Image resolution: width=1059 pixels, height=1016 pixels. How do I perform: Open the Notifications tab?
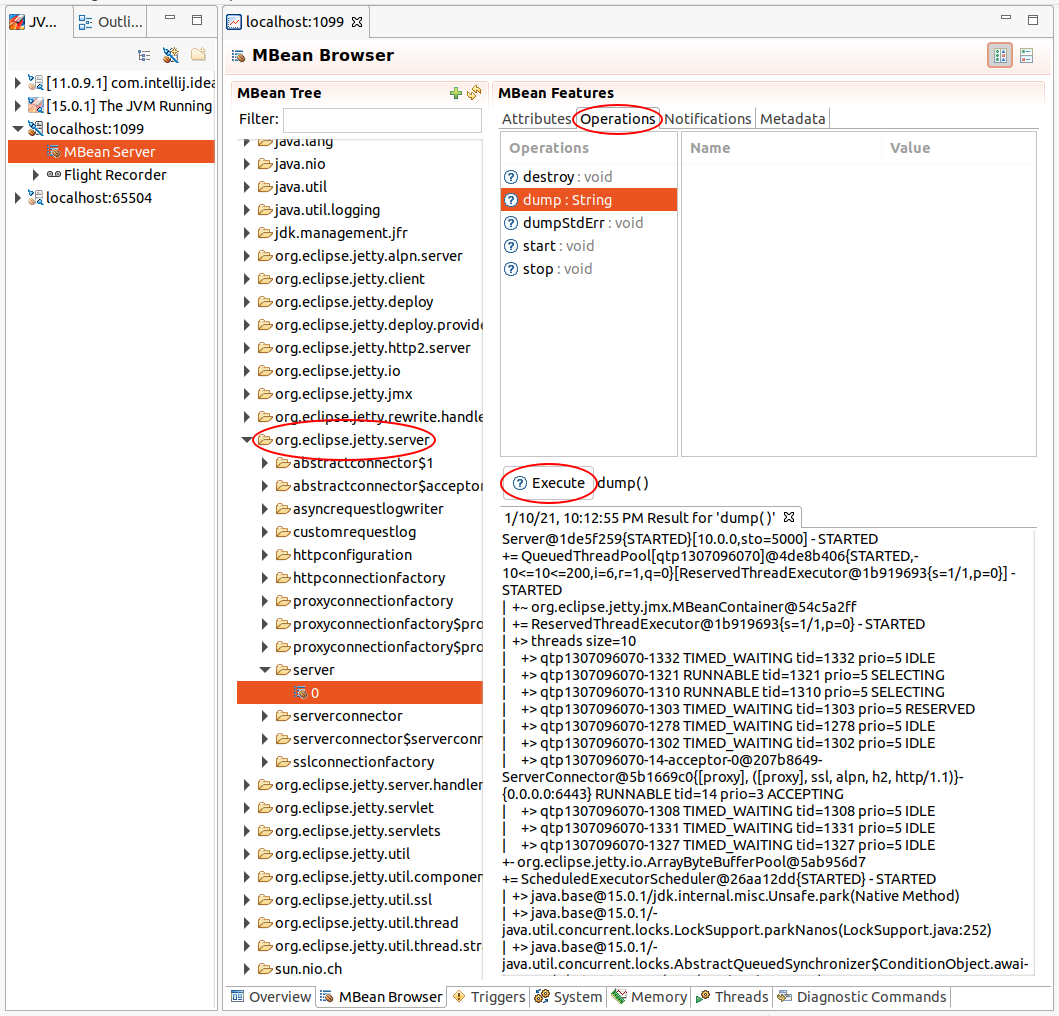707,119
